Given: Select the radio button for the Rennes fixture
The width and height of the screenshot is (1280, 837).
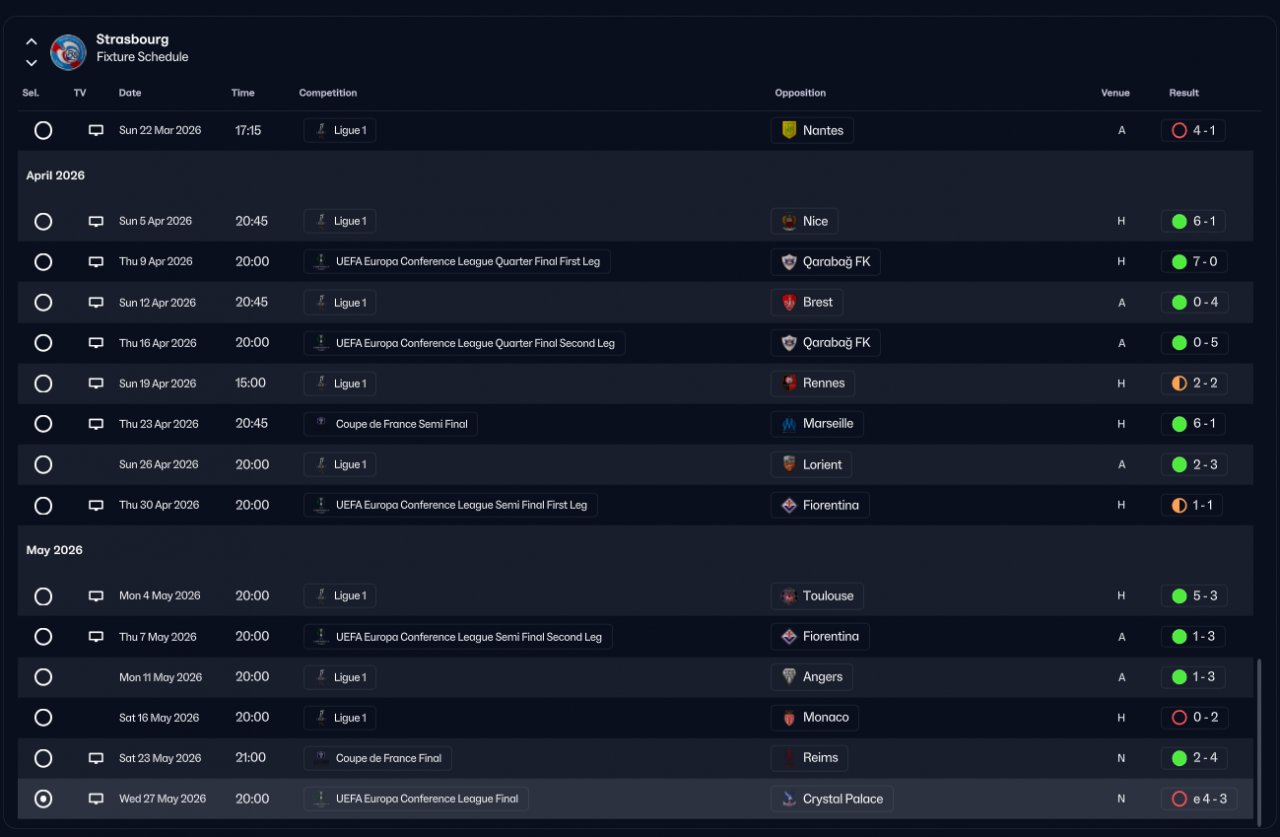Looking at the screenshot, I should coord(43,383).
